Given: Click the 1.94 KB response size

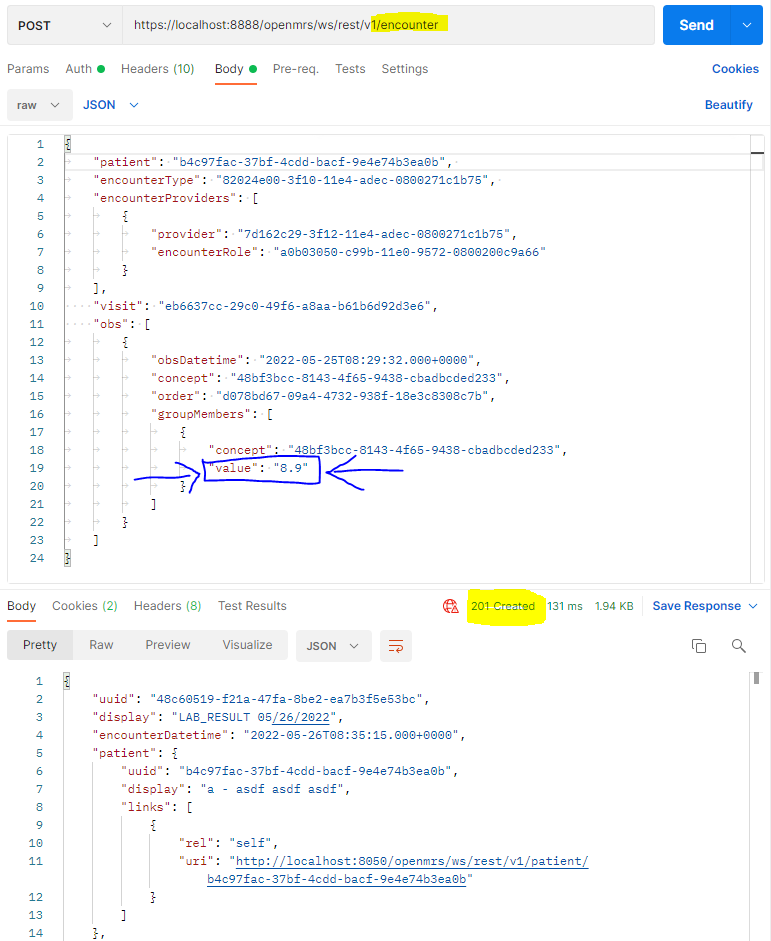Looking at the screenshot, I should click(614, 606).
